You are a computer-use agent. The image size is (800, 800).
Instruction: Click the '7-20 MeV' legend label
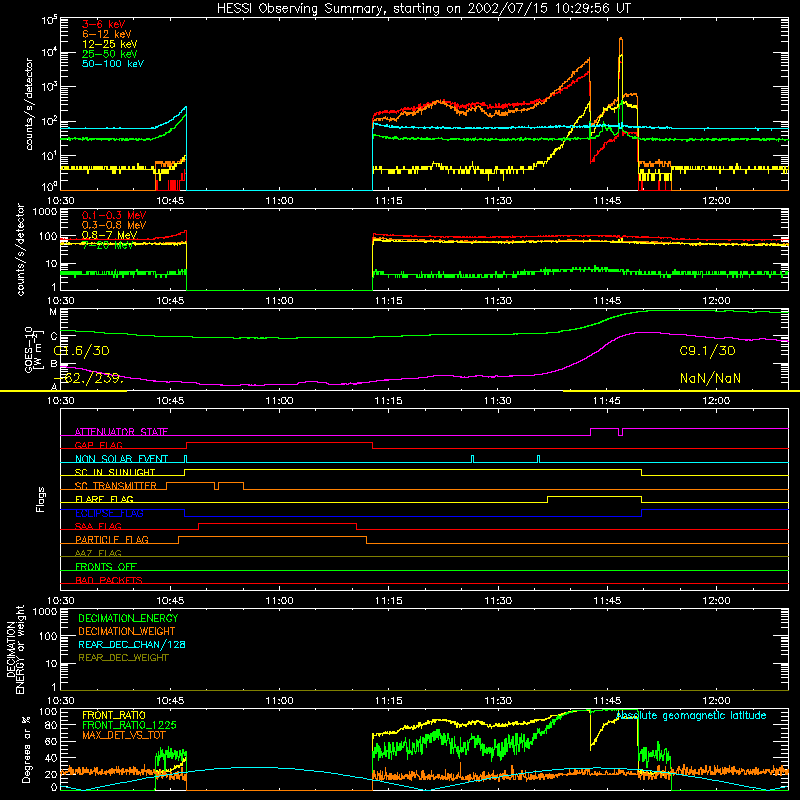(108, 245)
